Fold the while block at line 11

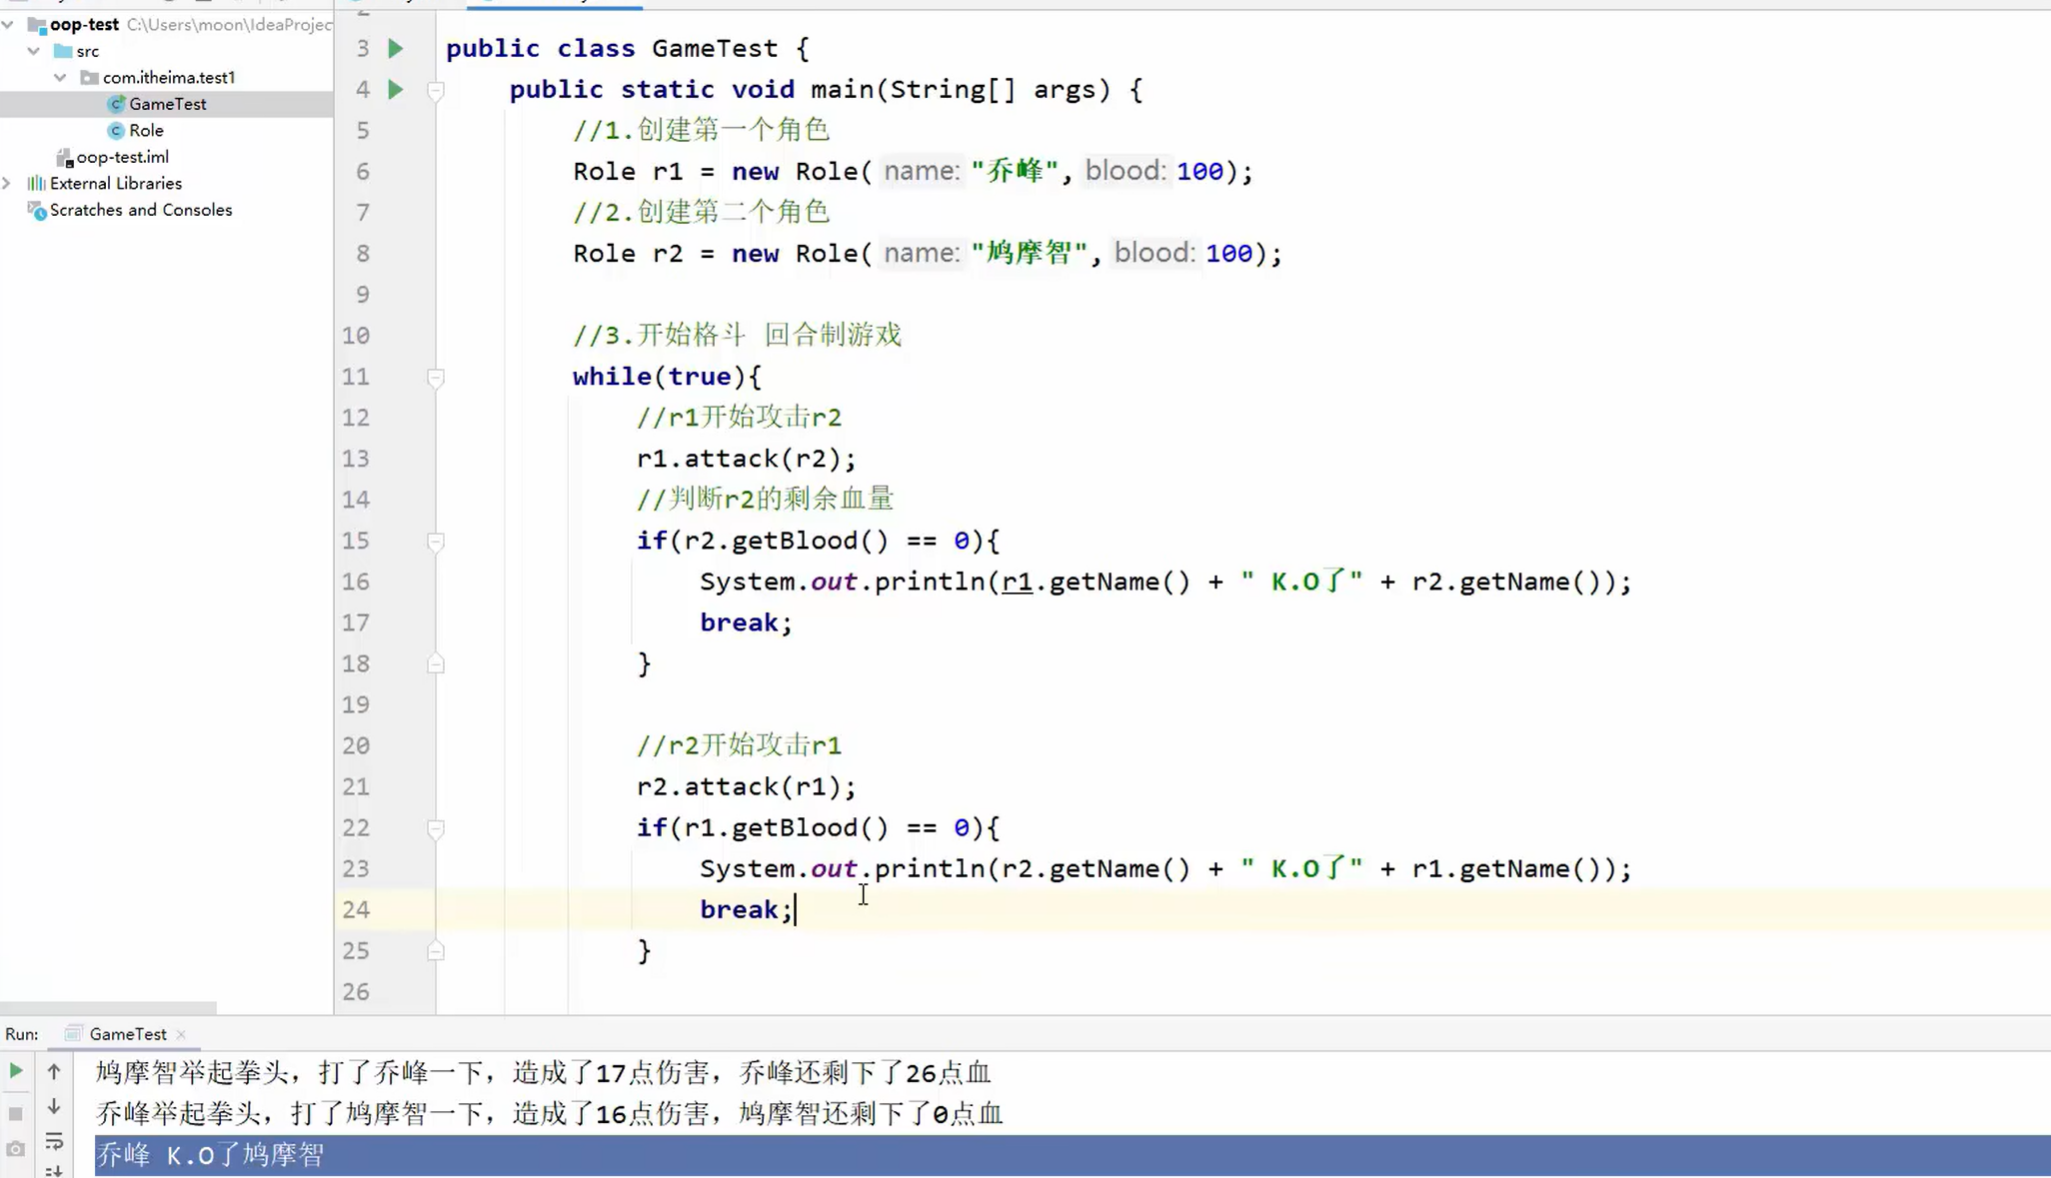point(437,379)
